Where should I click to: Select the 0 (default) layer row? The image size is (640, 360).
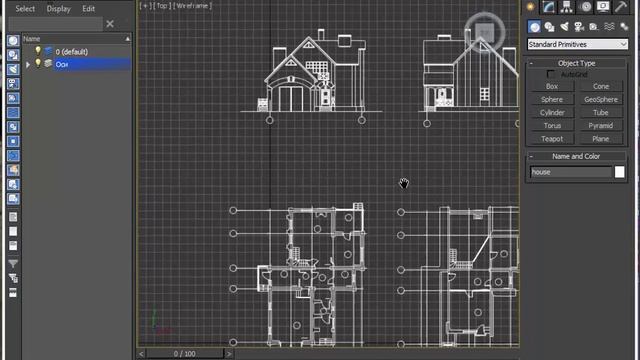point(77,51)
